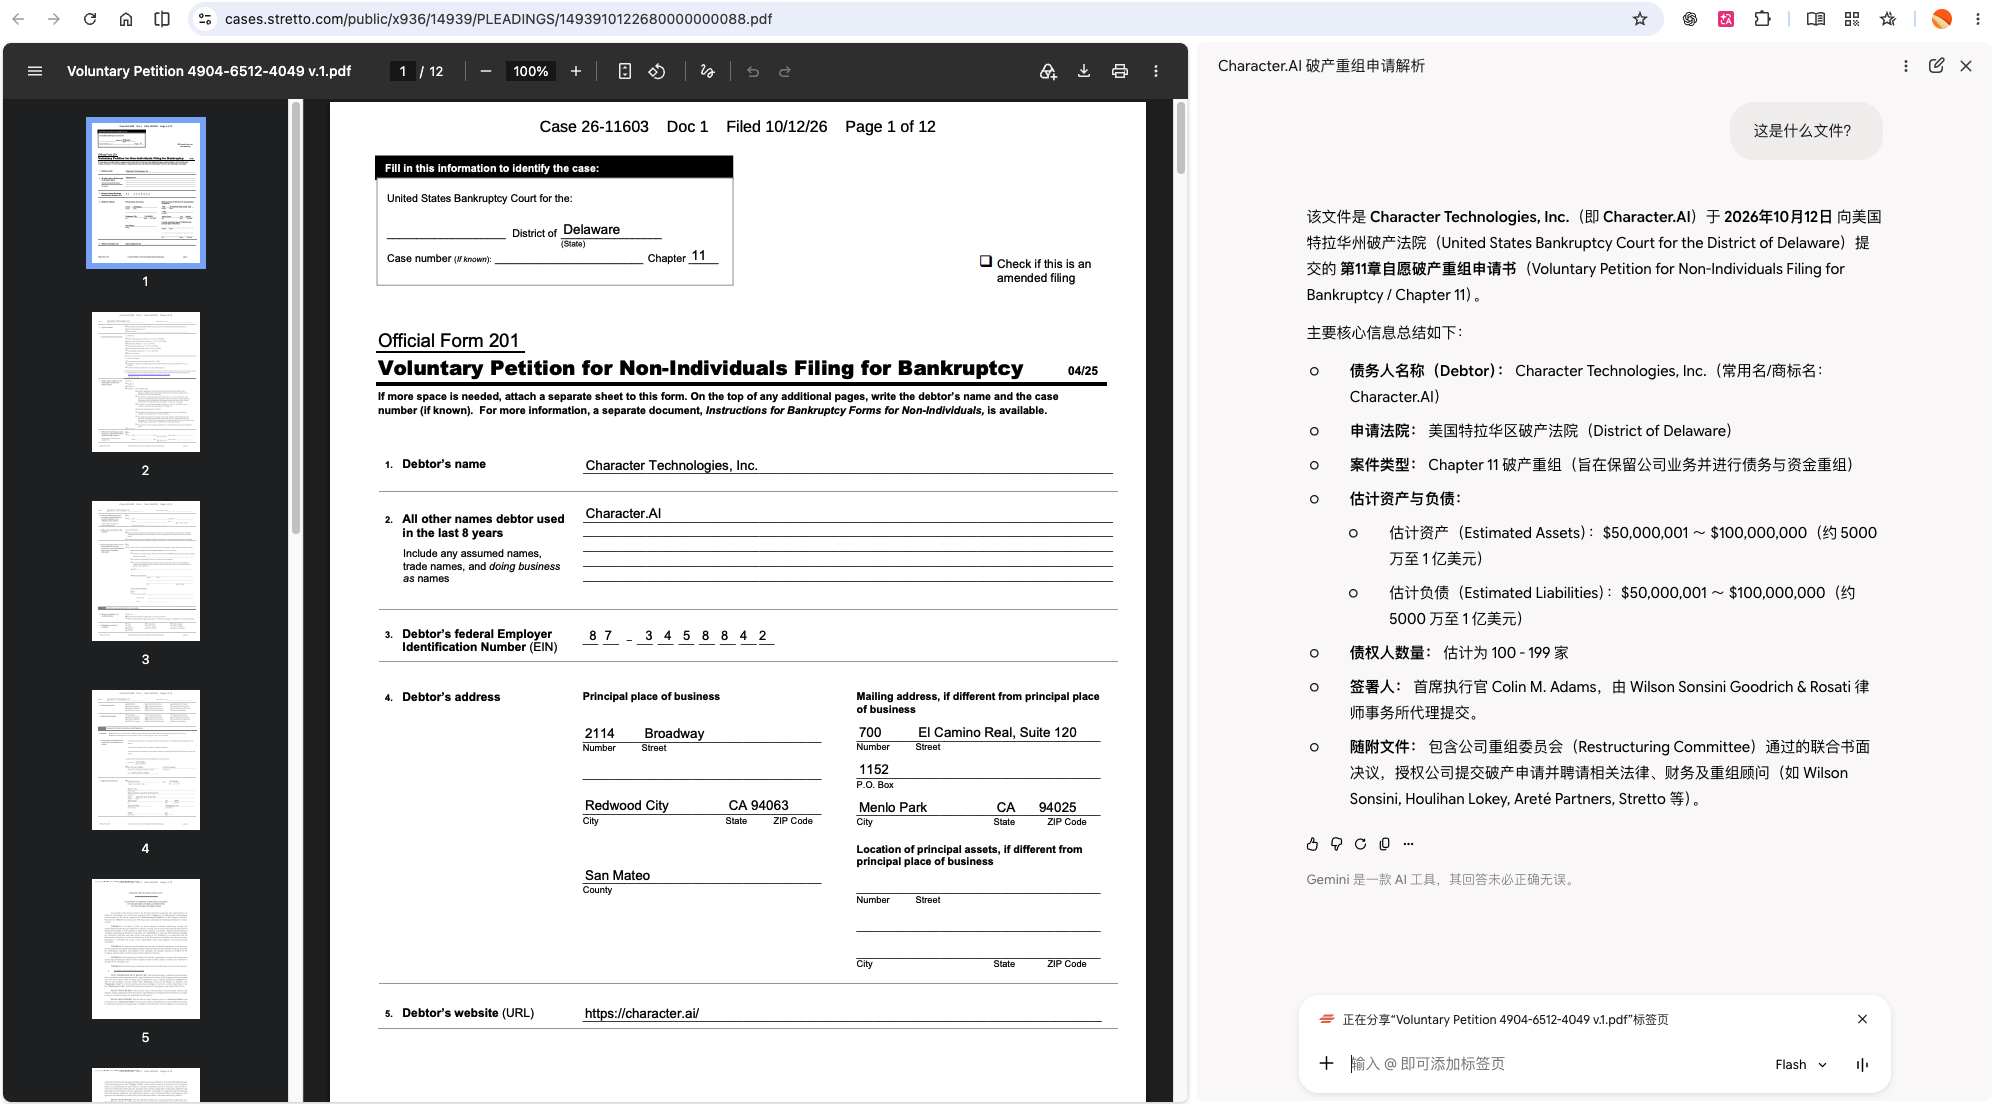The height and width of the screenshot is (1104, 1996).
Task: Click the 100% zoom level field
Action: pyautogui.click(x=530, y=71)
